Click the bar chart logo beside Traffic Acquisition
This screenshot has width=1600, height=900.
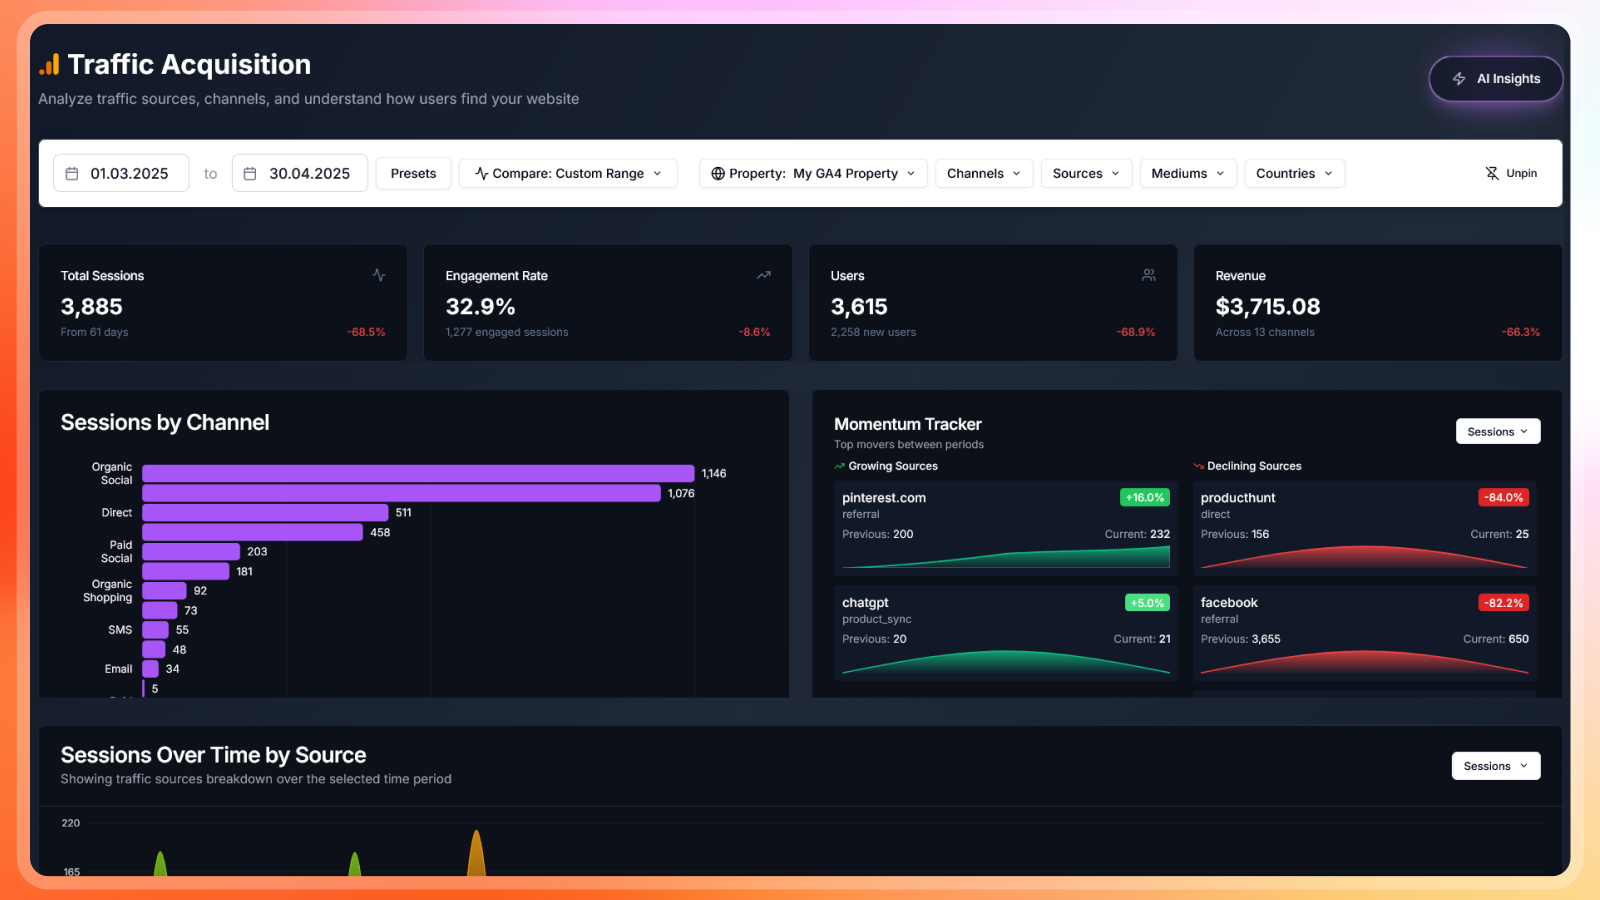[x=49, y=65]
